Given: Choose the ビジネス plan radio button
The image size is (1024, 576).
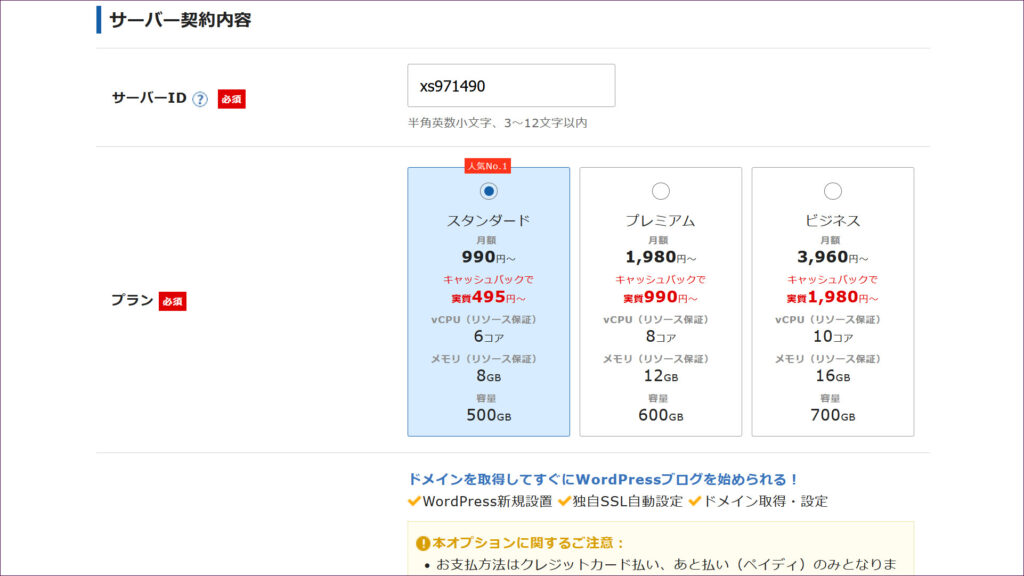Looking at the screenshot, I should click(x=833, y=191).
